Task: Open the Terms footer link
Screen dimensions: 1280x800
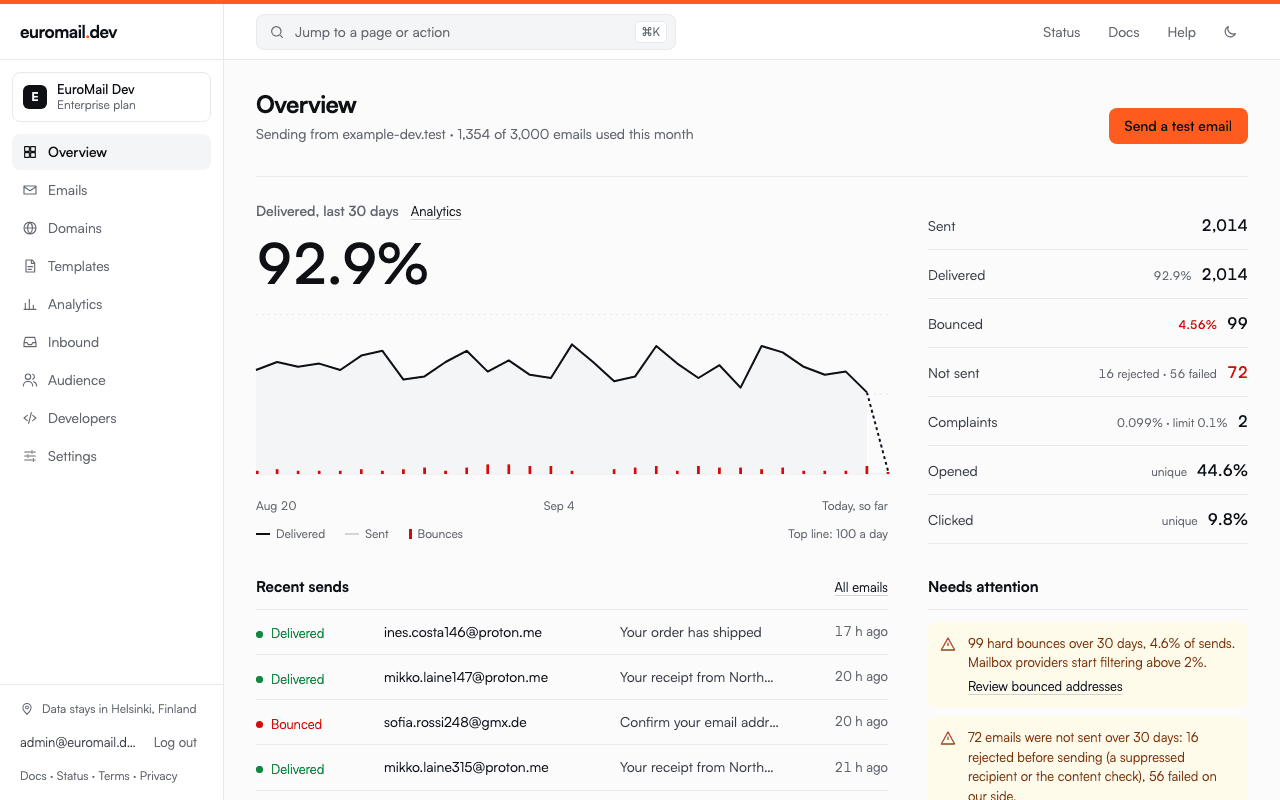Action: pos(114,776)
